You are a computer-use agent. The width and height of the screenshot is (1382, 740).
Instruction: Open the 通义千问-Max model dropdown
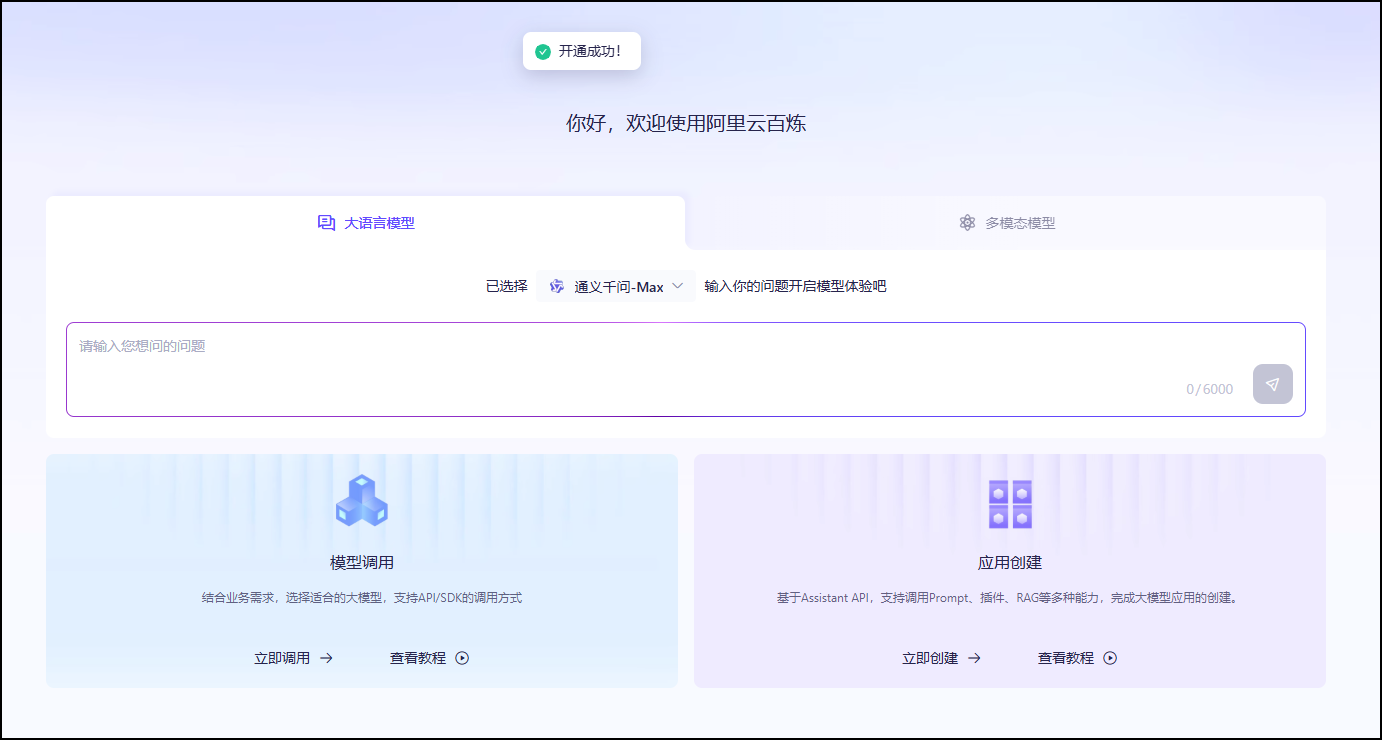click(616, 286)
